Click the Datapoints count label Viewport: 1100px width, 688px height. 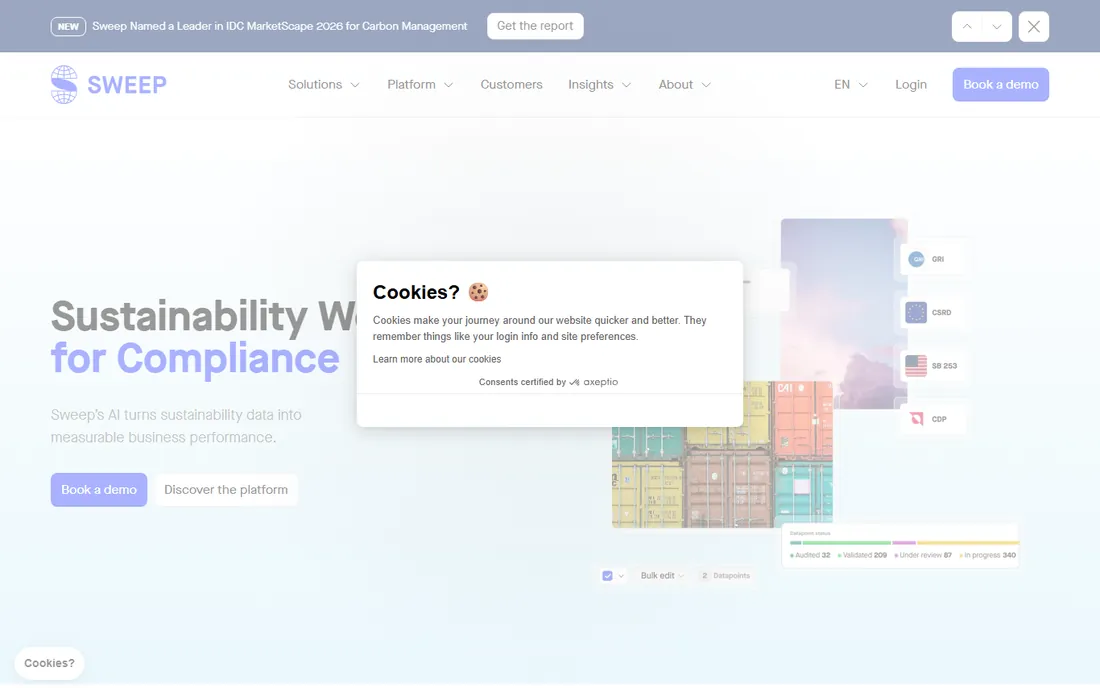(725, 576)
